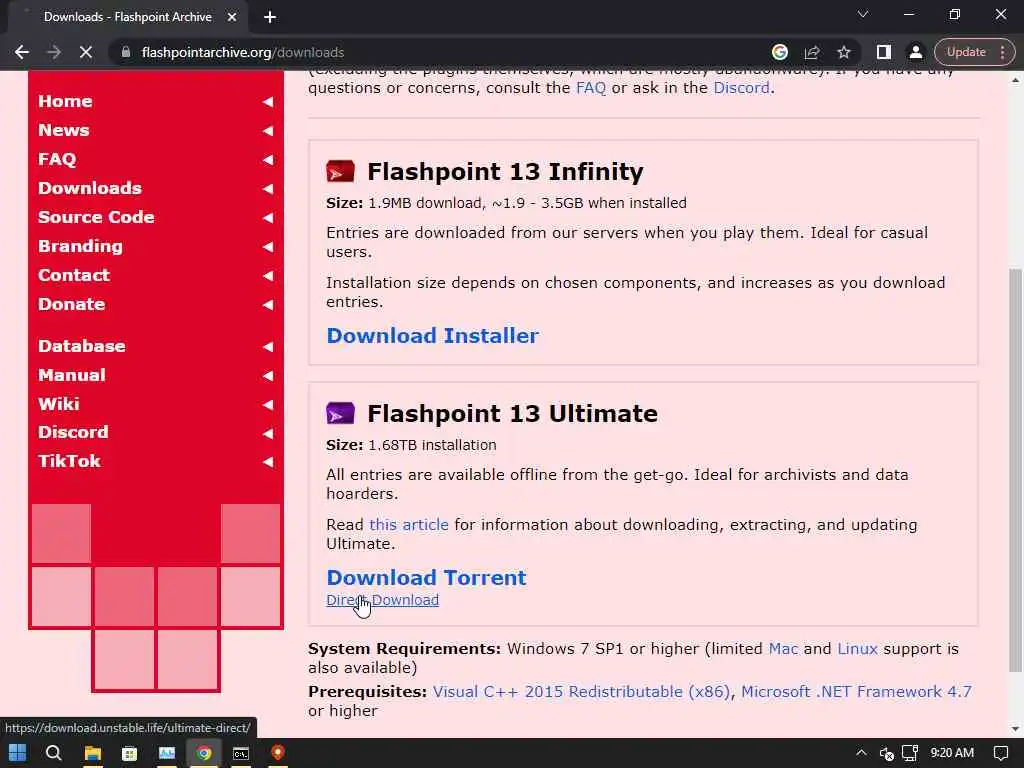Image resolution: width=1024 pixels, height=768 pixels.
Task: Open the Windows Start menu
Action: click(x=18, y=753)
